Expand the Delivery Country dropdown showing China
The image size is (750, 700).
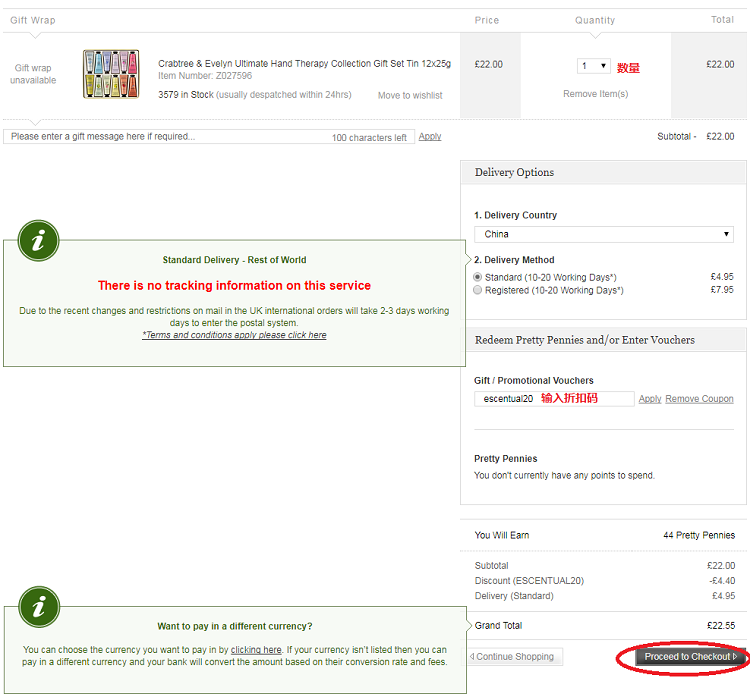coord(603,234)
